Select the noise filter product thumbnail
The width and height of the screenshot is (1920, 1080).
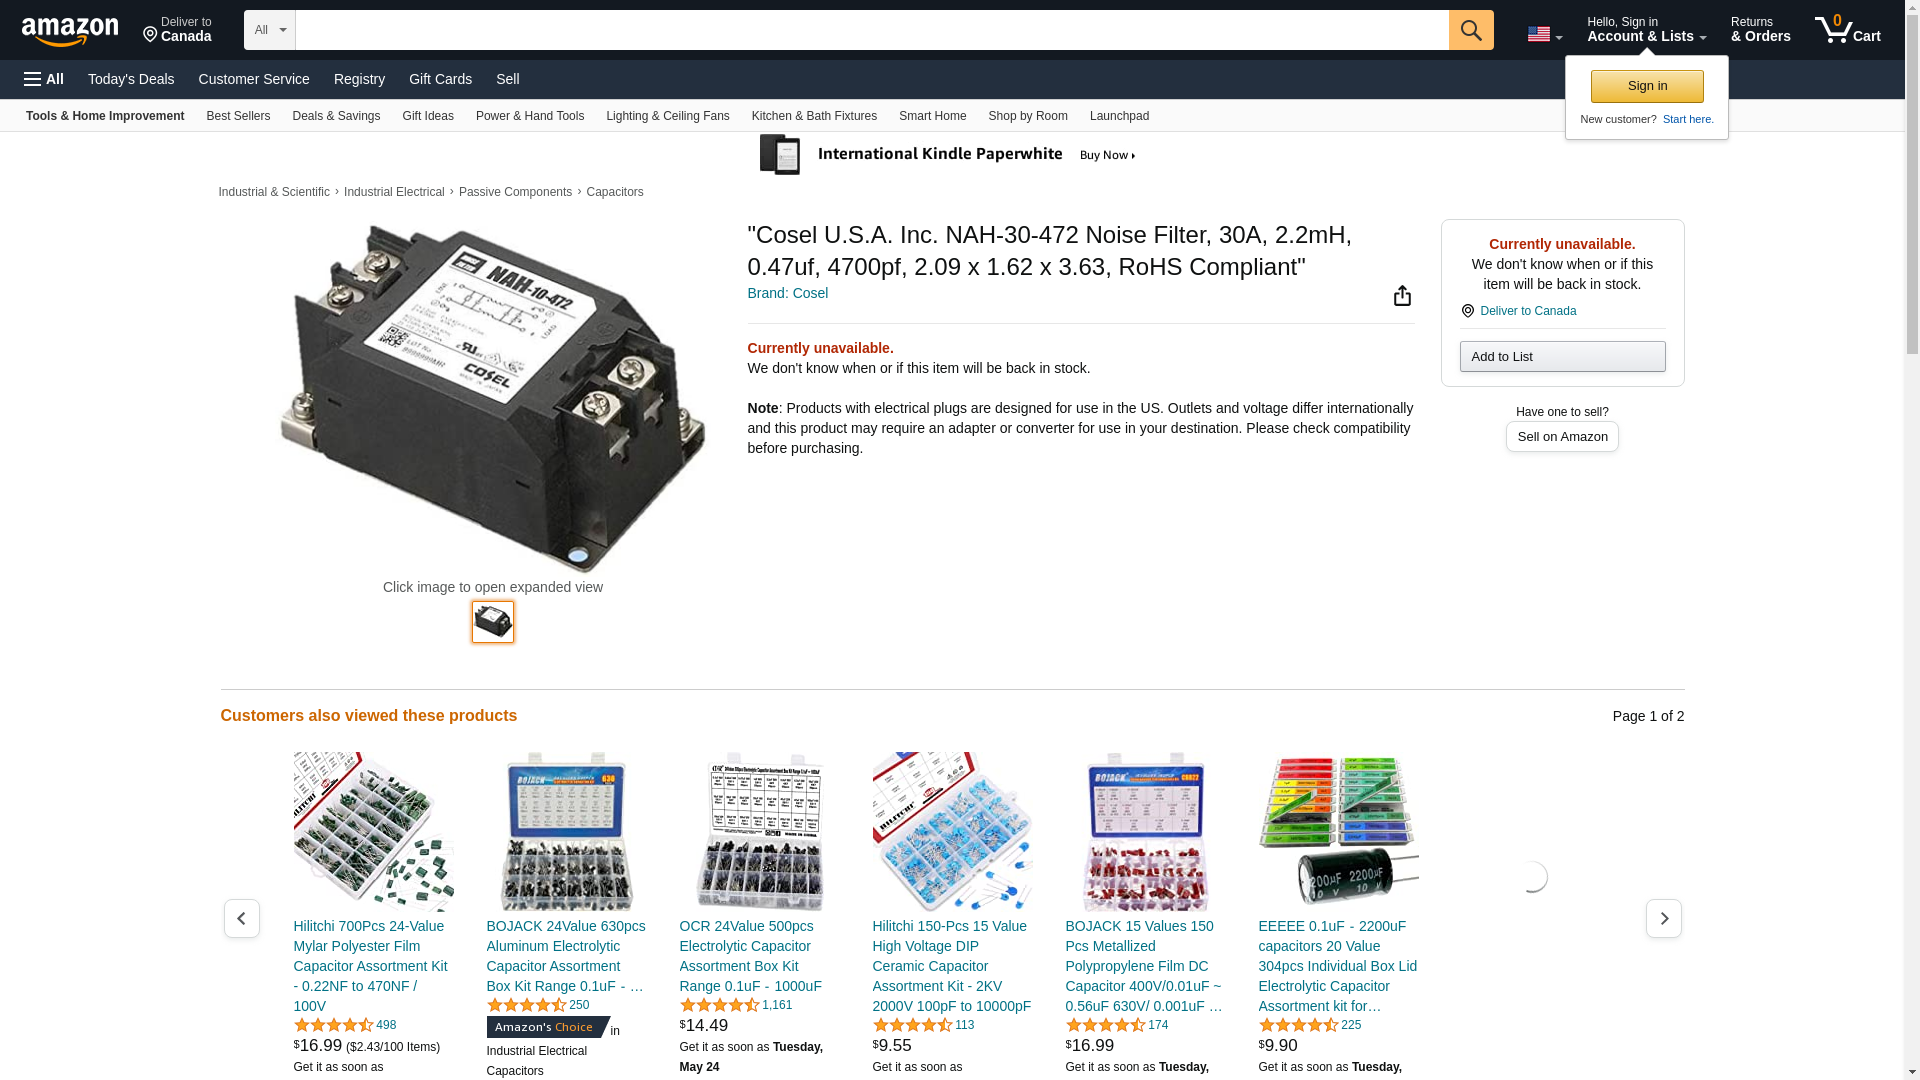(492, 622)
